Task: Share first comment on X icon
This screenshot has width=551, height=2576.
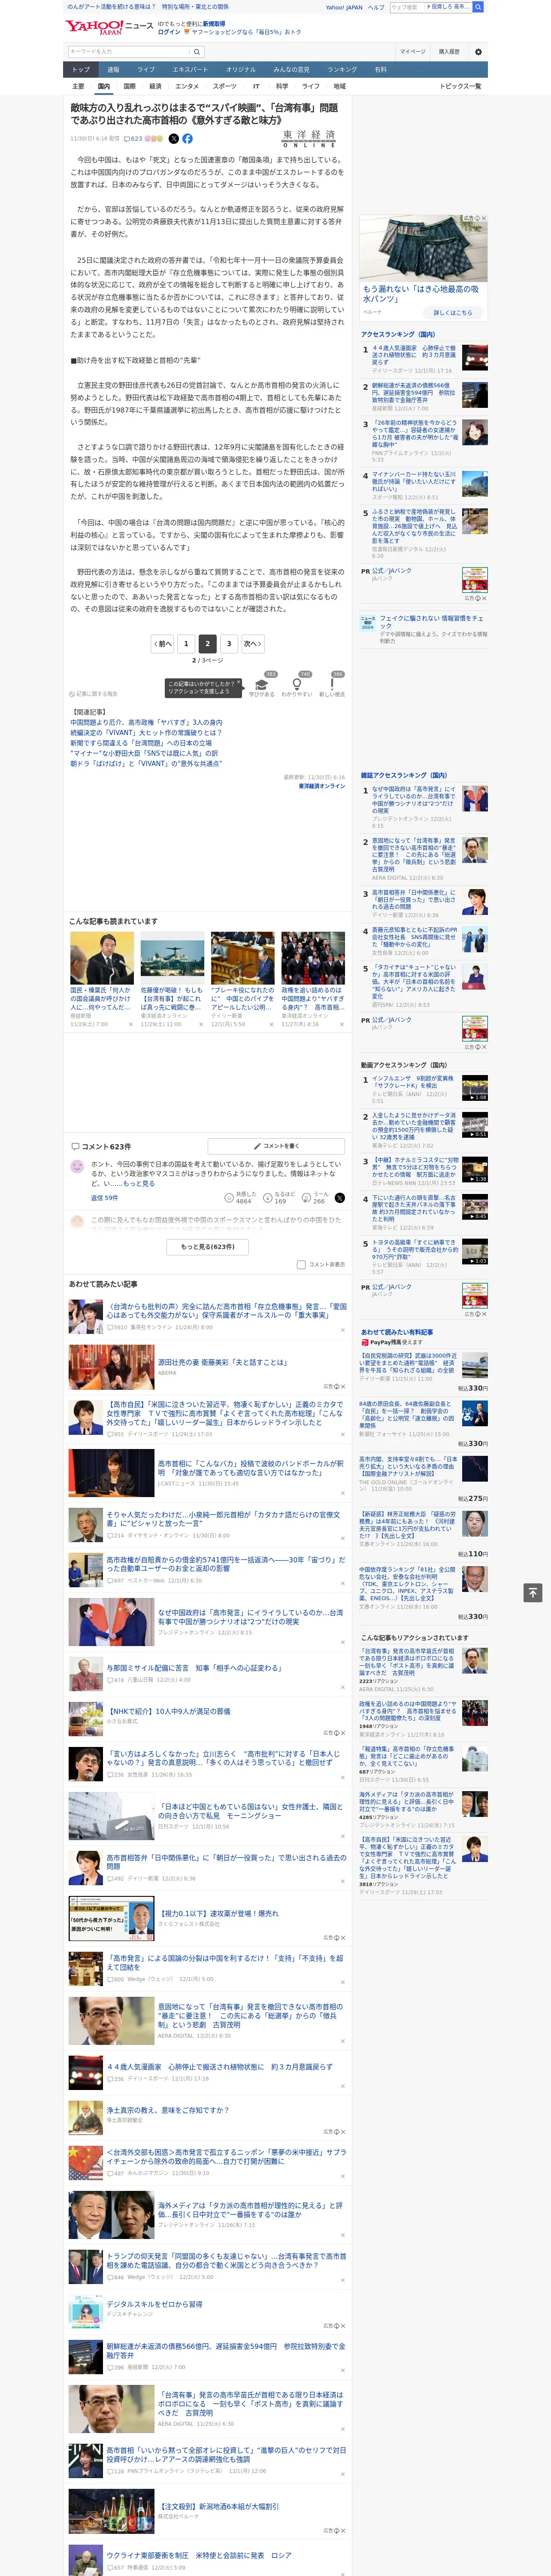Action: pyautogui.click(x=340, y=1197)
